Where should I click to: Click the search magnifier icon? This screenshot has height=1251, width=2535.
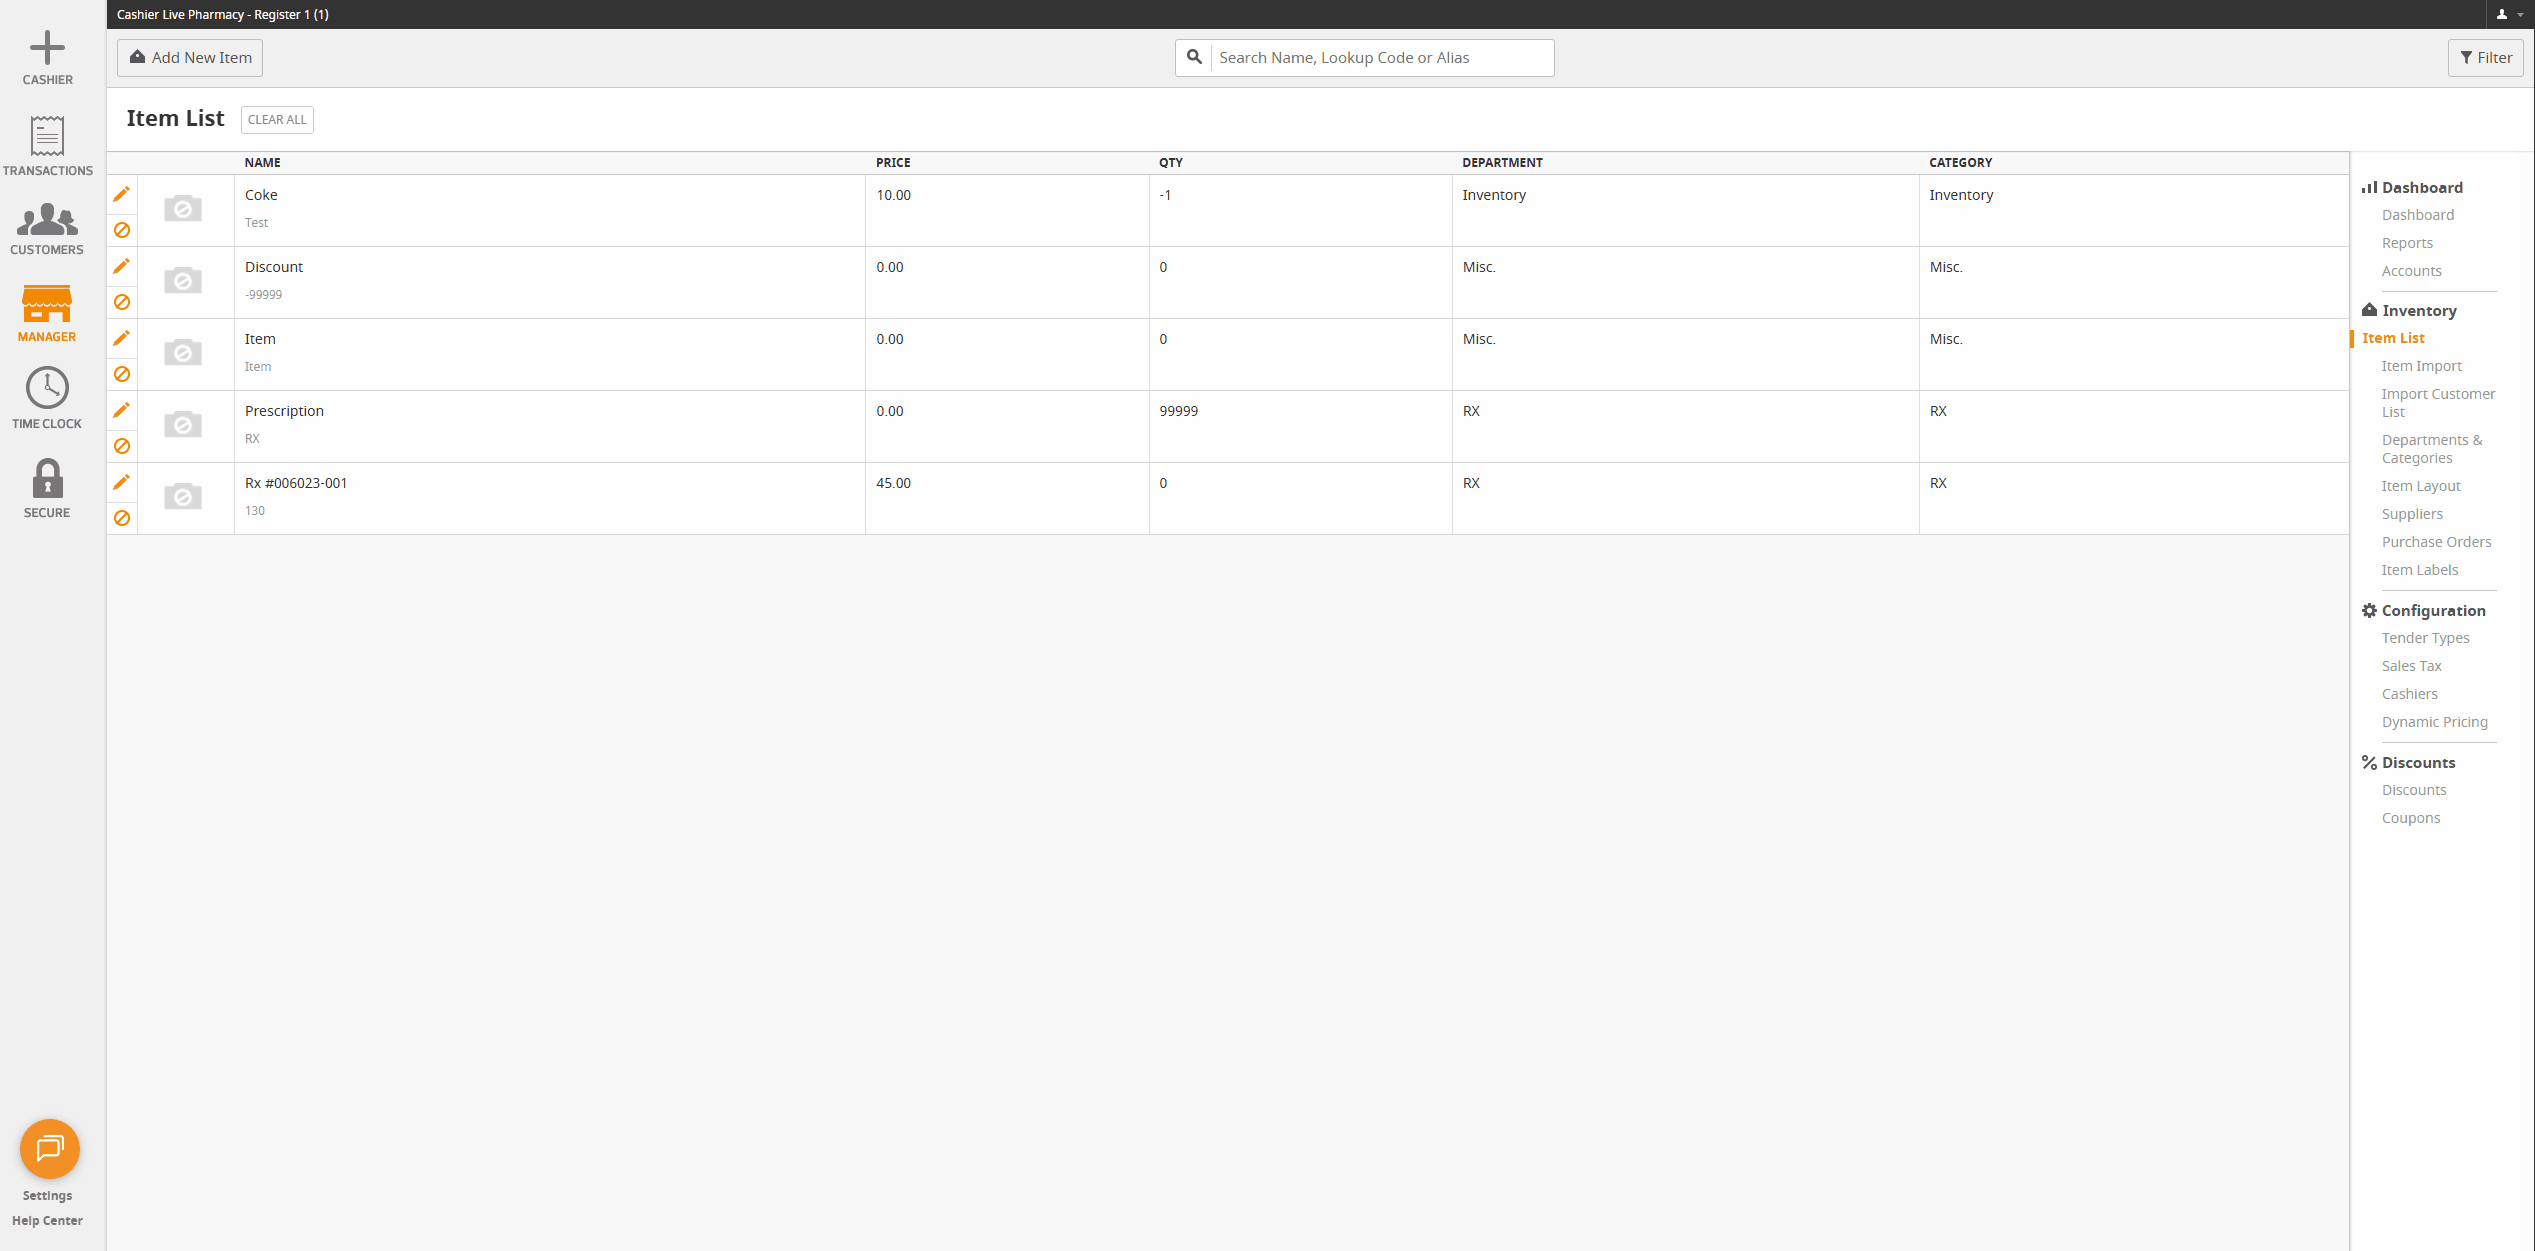1194,57
